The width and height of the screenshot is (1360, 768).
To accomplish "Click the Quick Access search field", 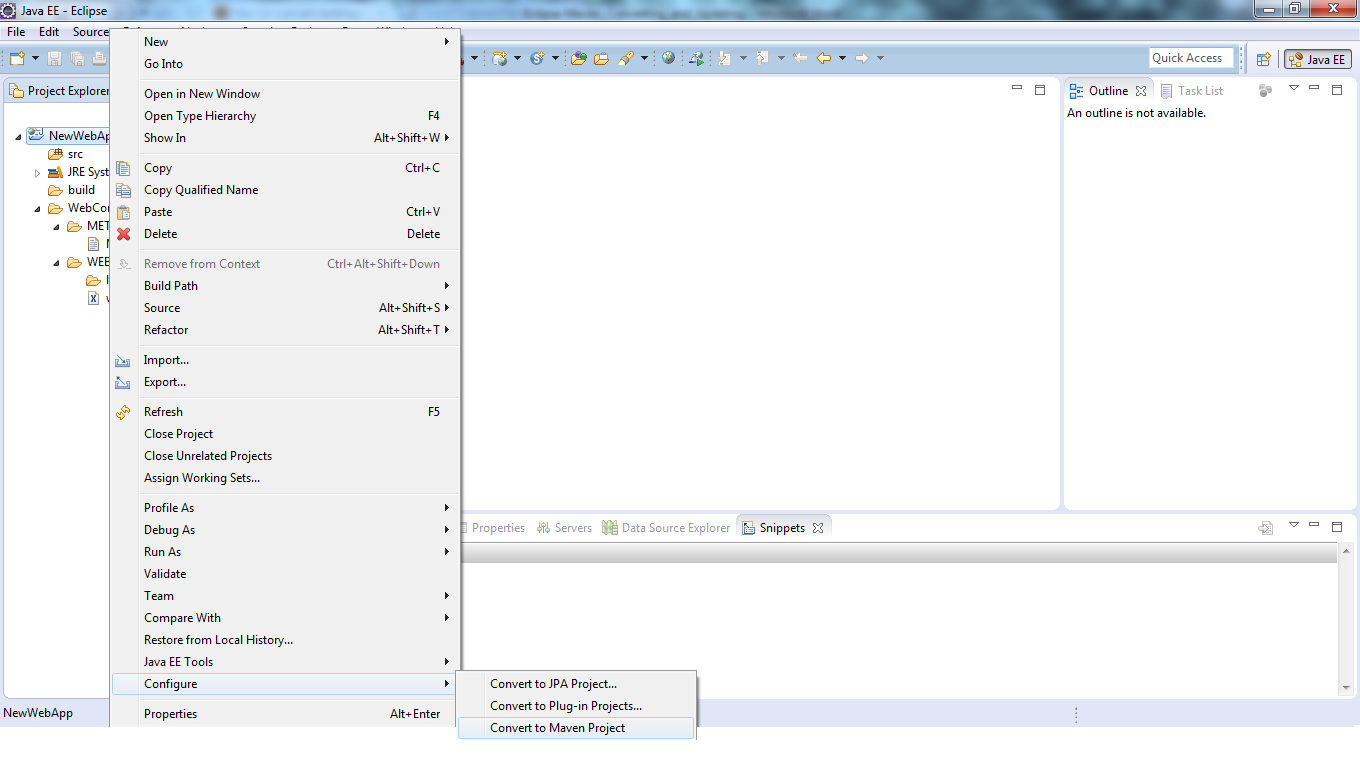I will 1190,57.
